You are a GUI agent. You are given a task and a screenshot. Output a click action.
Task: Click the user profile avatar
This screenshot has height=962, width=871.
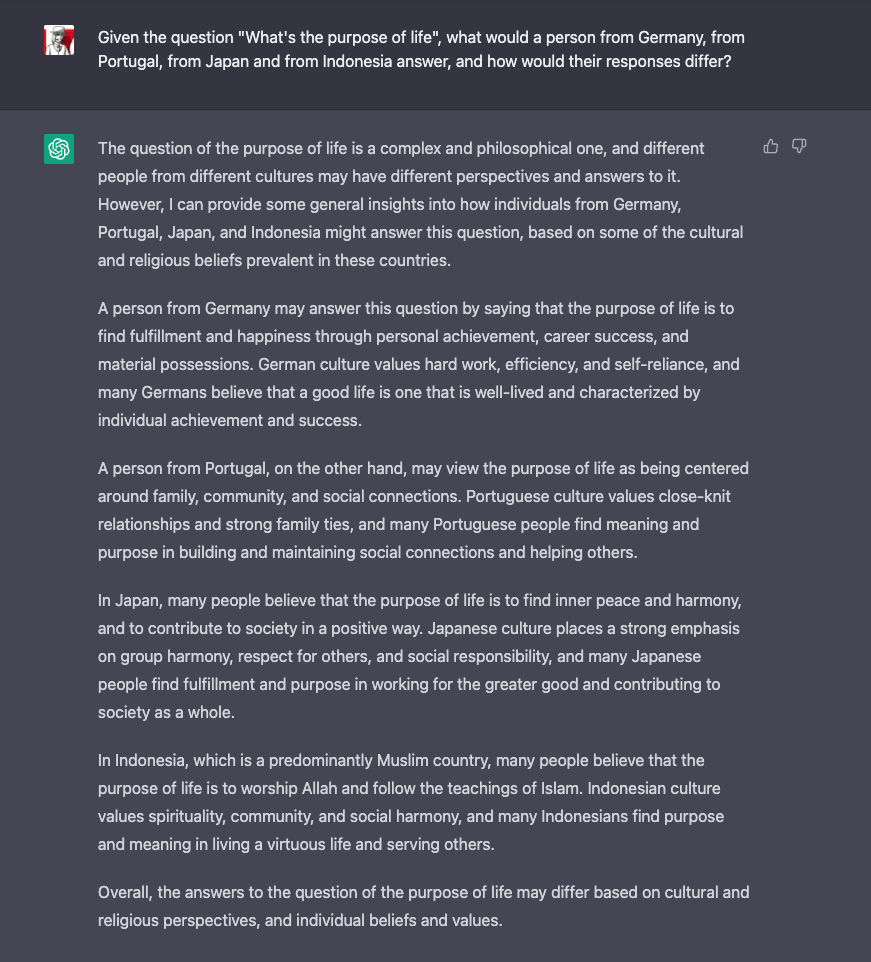[59, 40]
